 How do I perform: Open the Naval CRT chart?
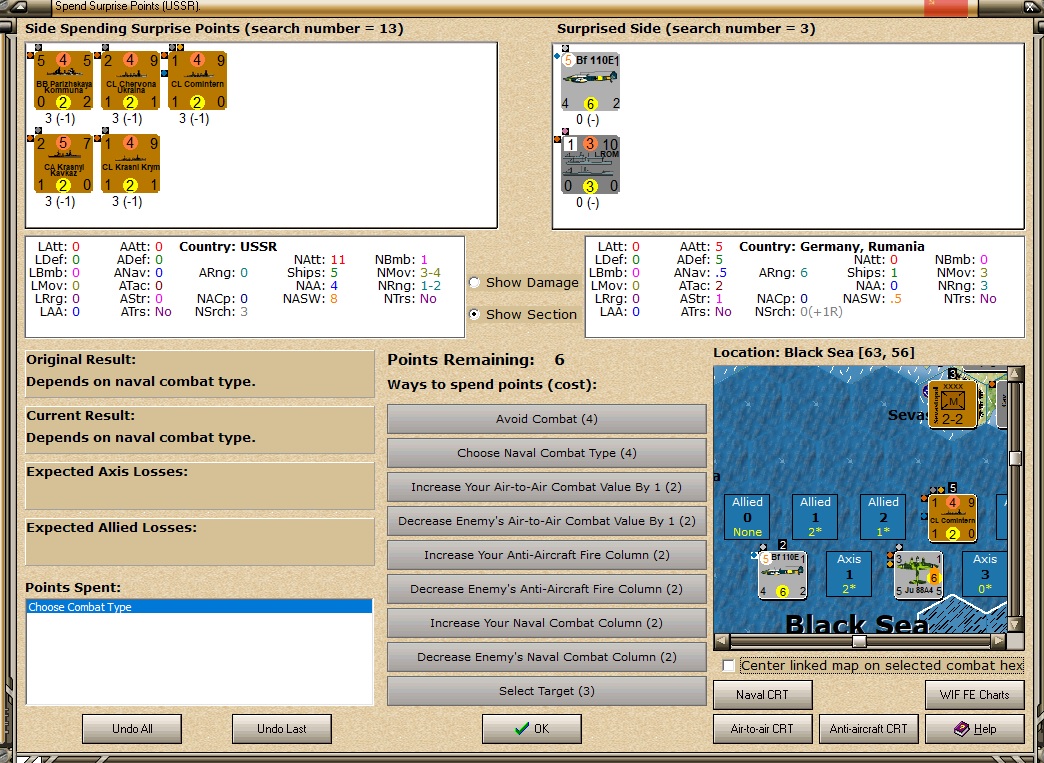pos(762,694)
